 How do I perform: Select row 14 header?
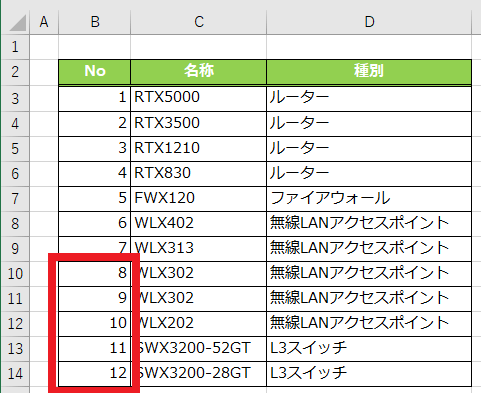(15, 374)
